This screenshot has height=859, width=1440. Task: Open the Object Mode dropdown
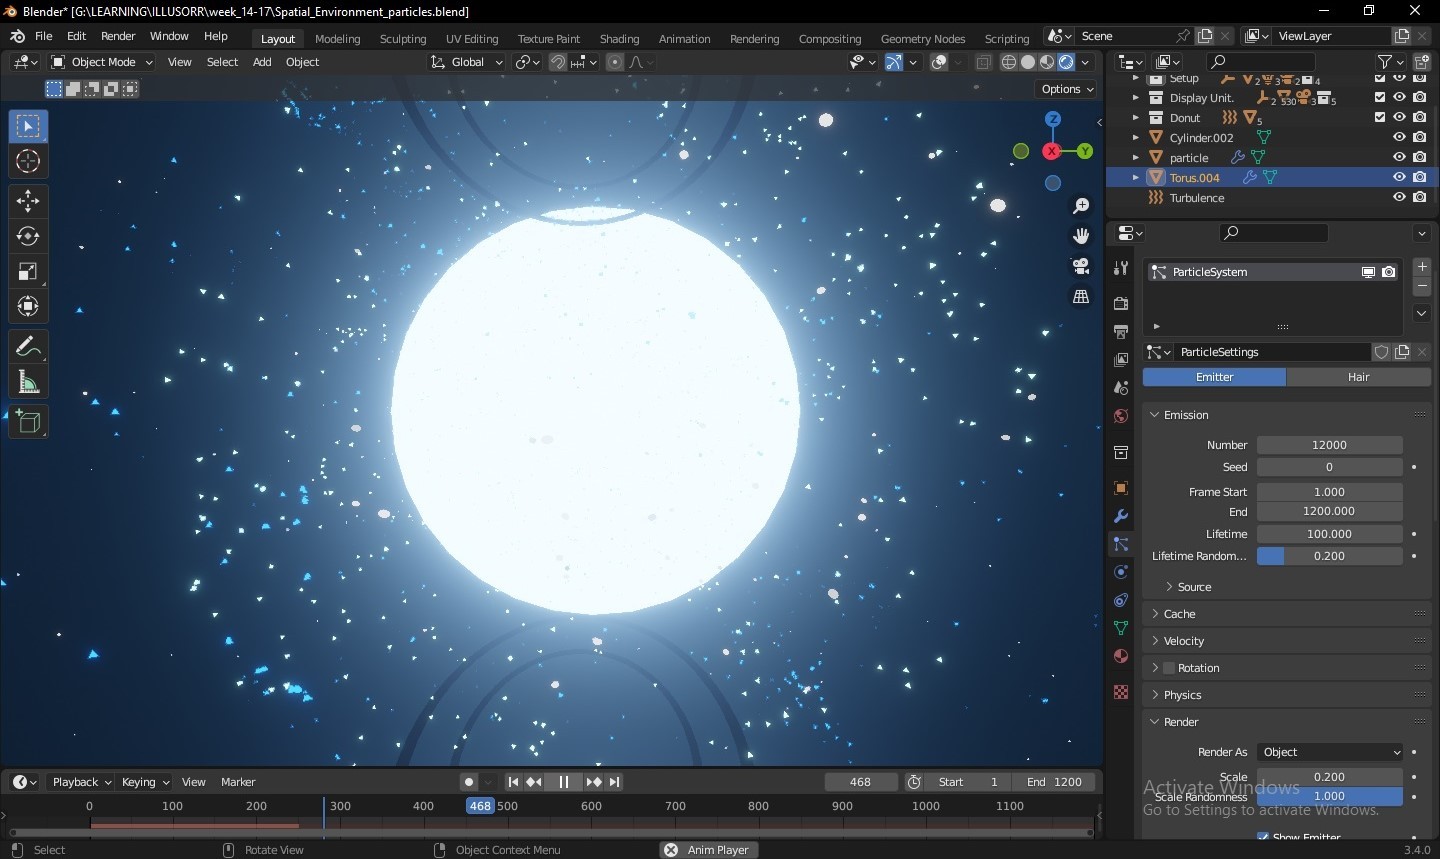[102, 62]
